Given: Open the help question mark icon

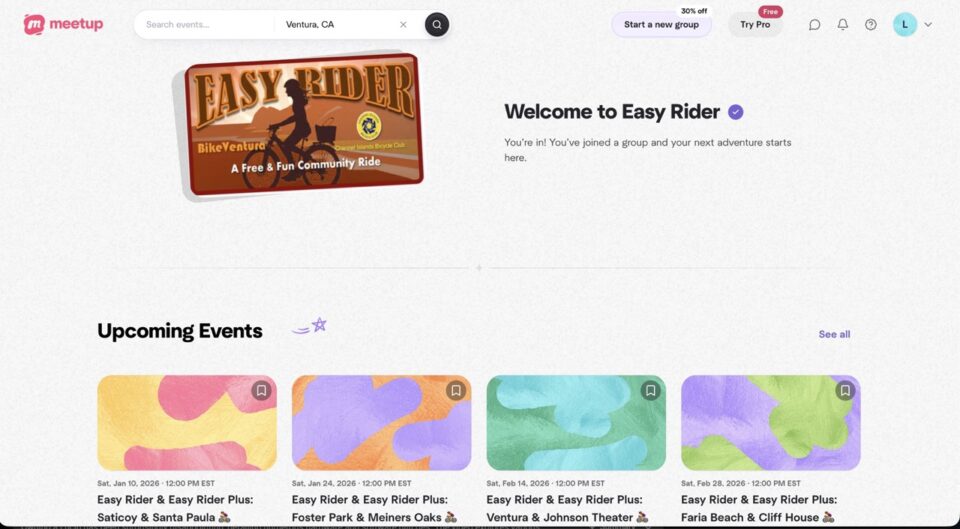Looking at the screenshot, I should tap(871, 24).
